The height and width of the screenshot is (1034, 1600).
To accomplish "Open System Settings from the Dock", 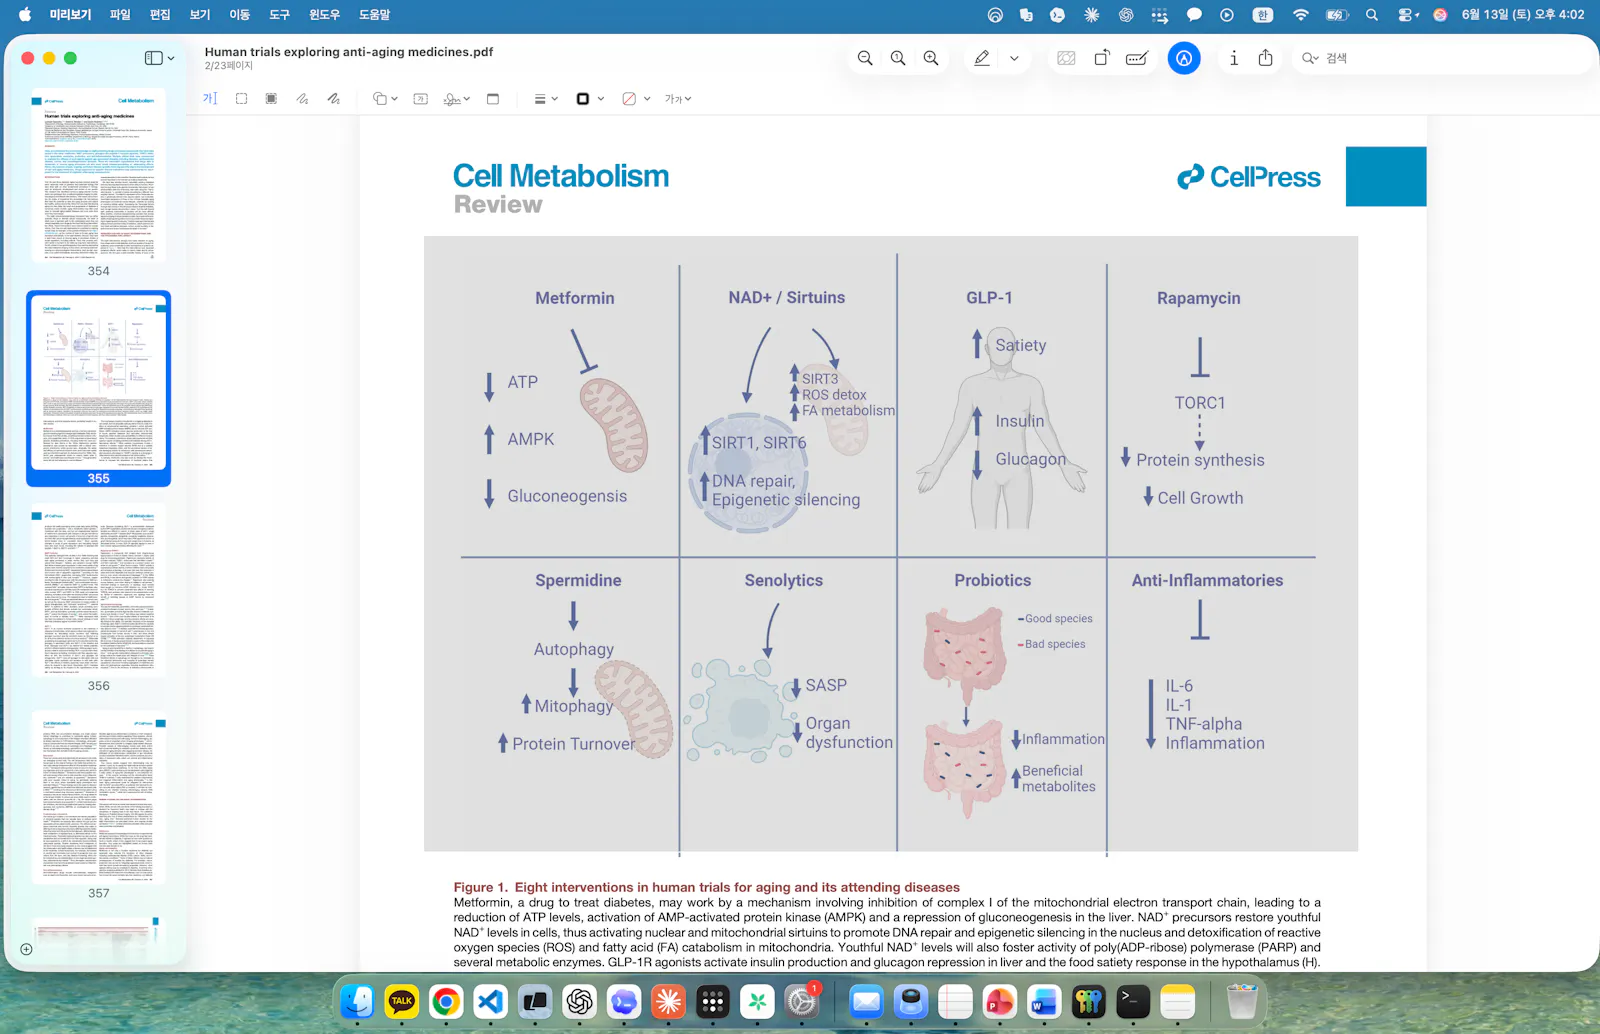I will pos(802,1001).
